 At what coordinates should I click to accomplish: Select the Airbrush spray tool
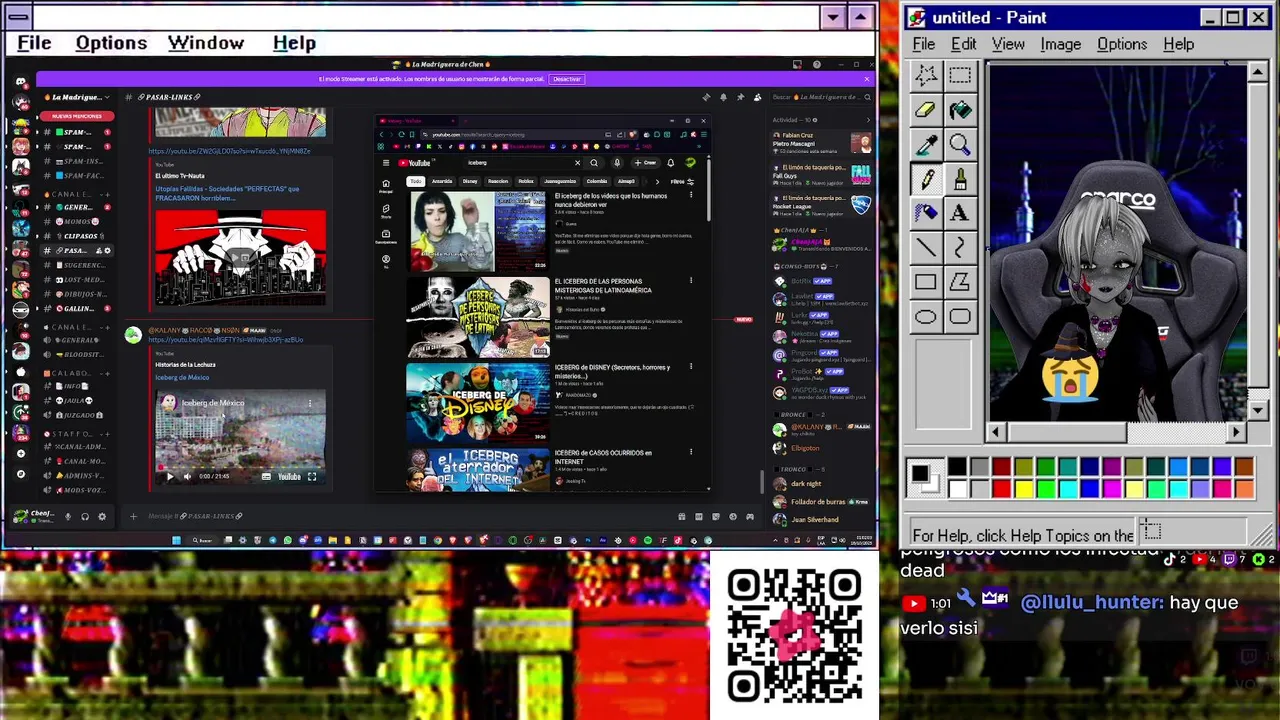coord(925,213)
